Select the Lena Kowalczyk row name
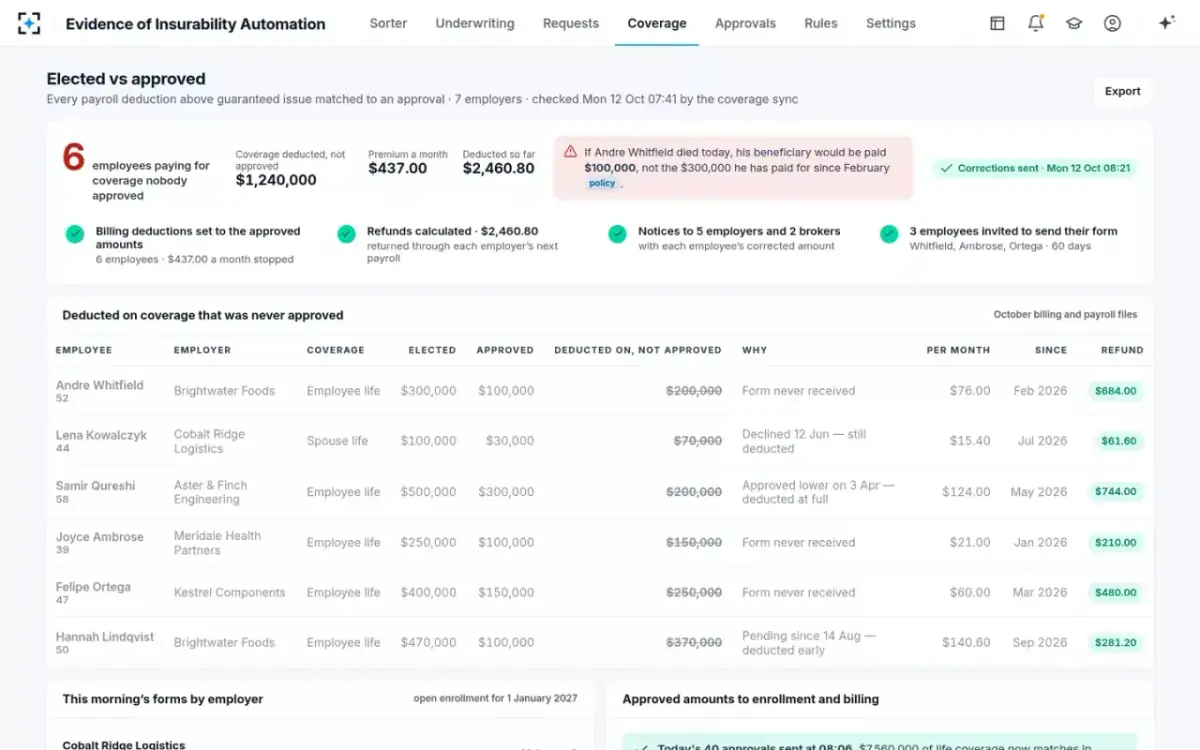The image size is (1200, 750). click(101, 435)
